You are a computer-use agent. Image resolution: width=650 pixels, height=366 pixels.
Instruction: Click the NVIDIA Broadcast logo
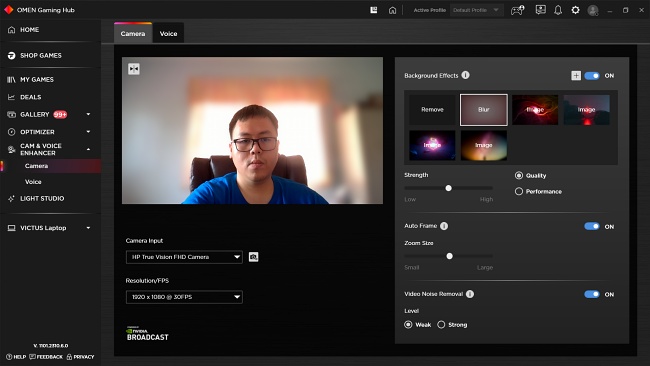point(148,334)
